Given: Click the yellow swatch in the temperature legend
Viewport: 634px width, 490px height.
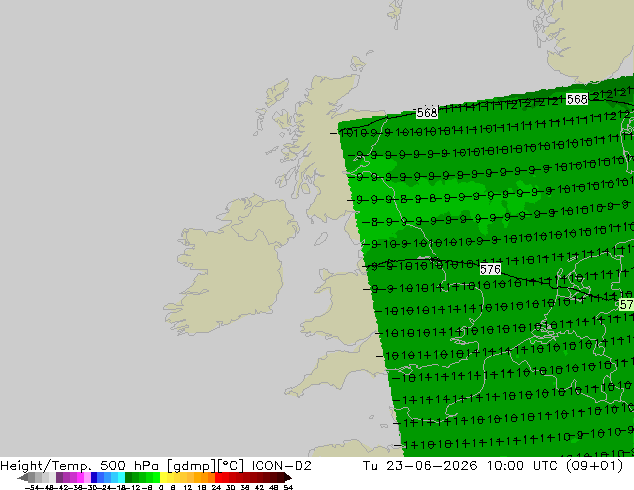Looking at the screenshot, I should 164,477.
